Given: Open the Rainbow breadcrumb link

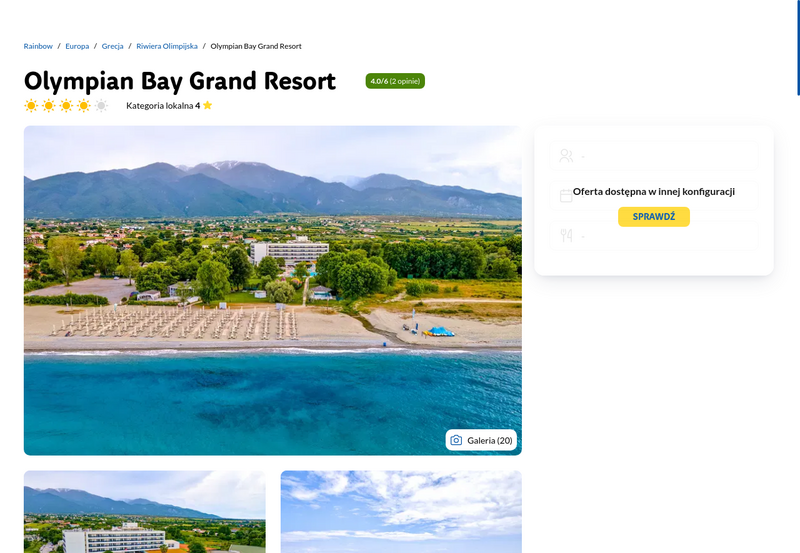Looking at the screenshot, I should coord(38,46).
